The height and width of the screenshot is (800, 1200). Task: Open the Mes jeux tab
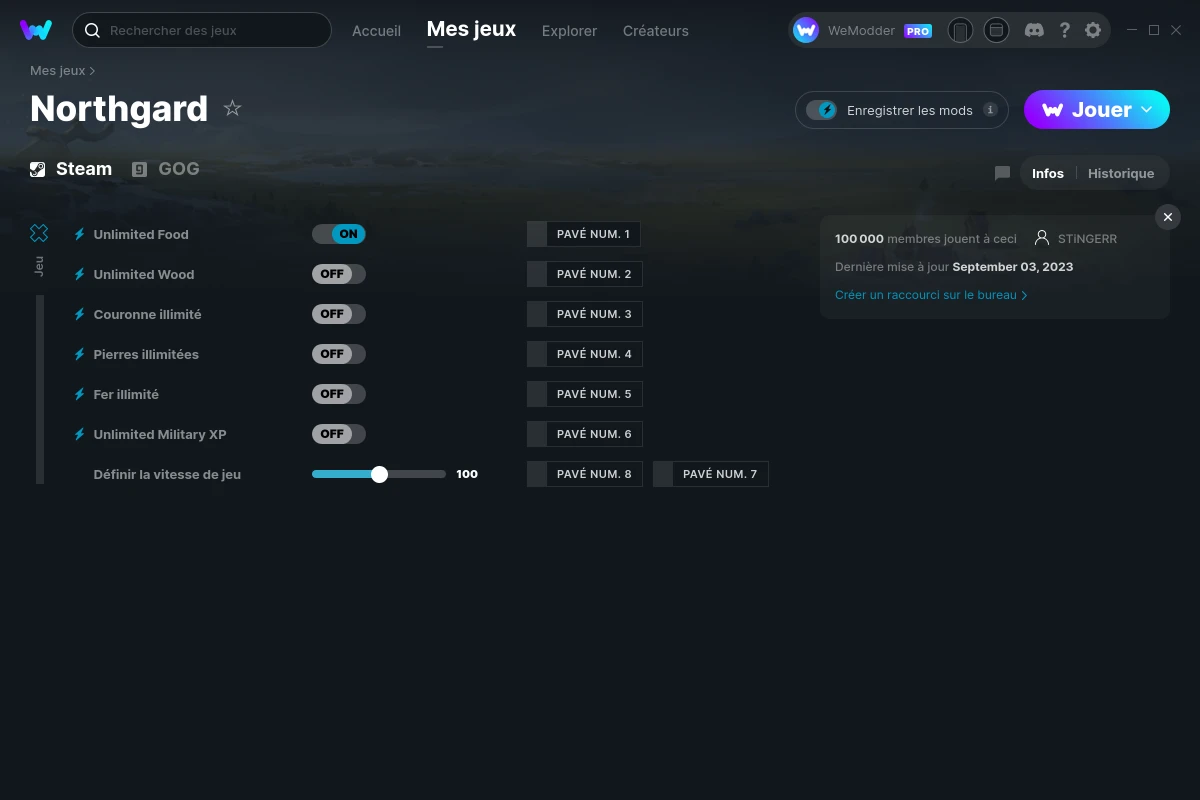tap(471, 30)
